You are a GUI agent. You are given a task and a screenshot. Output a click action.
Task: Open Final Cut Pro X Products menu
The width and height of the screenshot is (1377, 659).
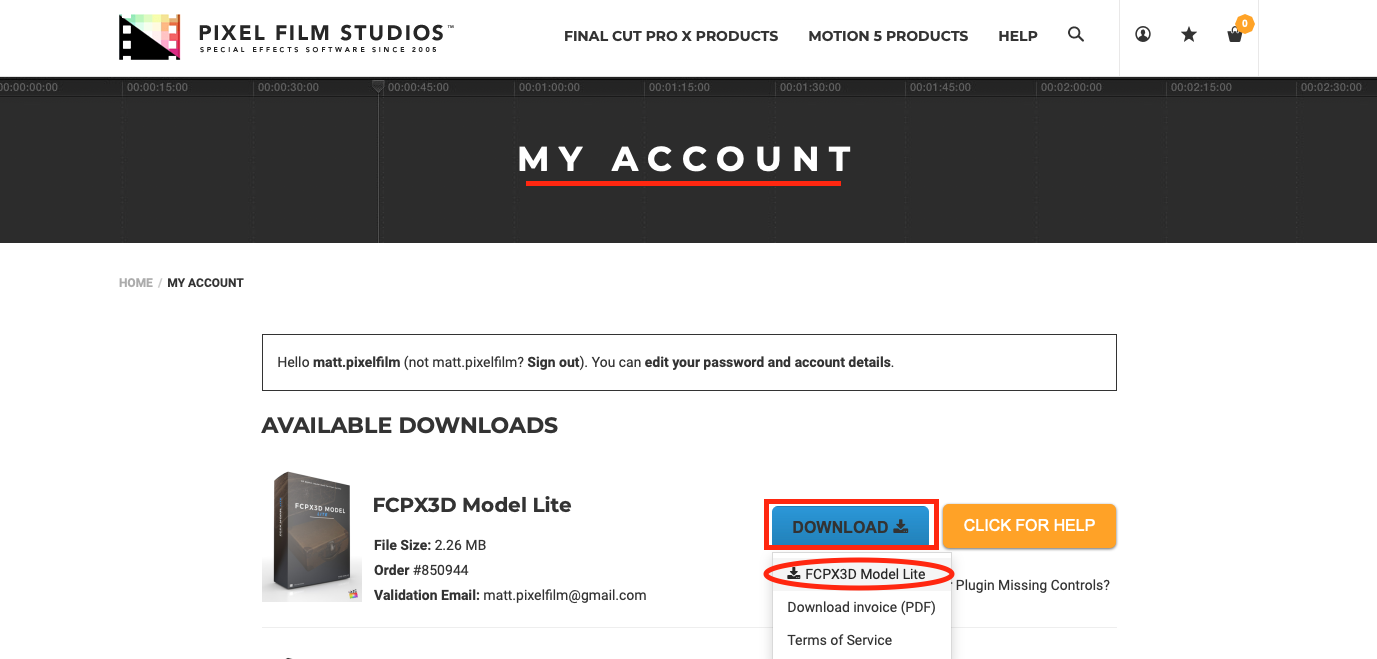tap(671, 36)
